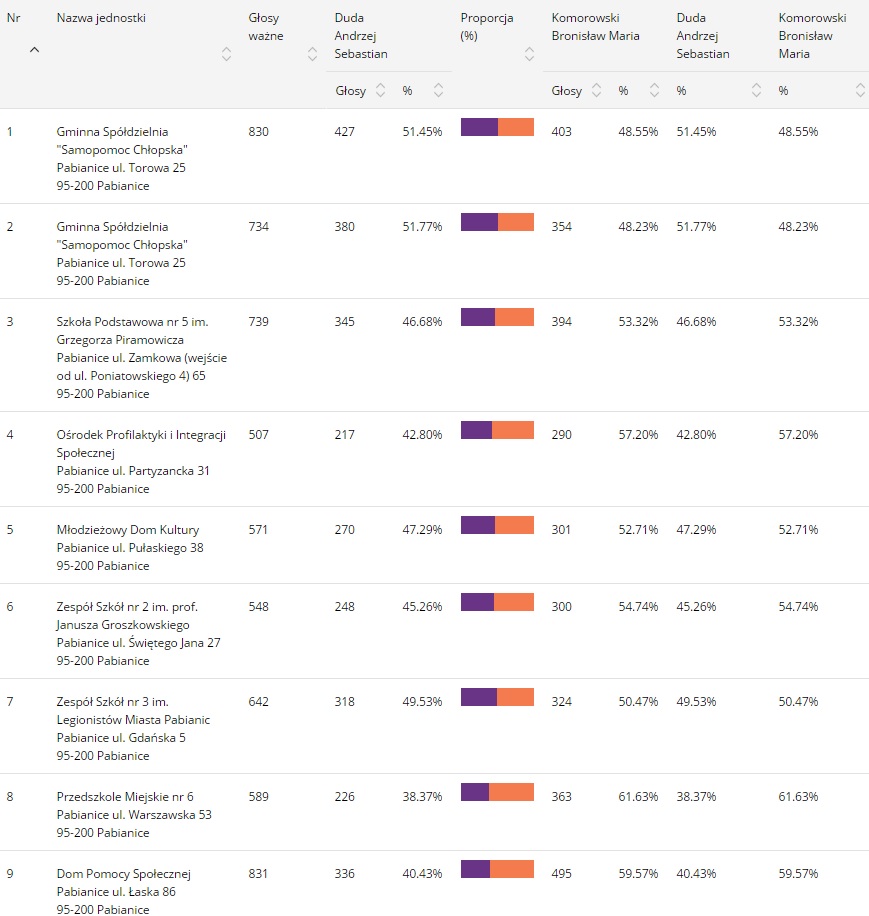Sort table by Nr column arrow
This screenshot has height=916, width=869.
[35, 50]
